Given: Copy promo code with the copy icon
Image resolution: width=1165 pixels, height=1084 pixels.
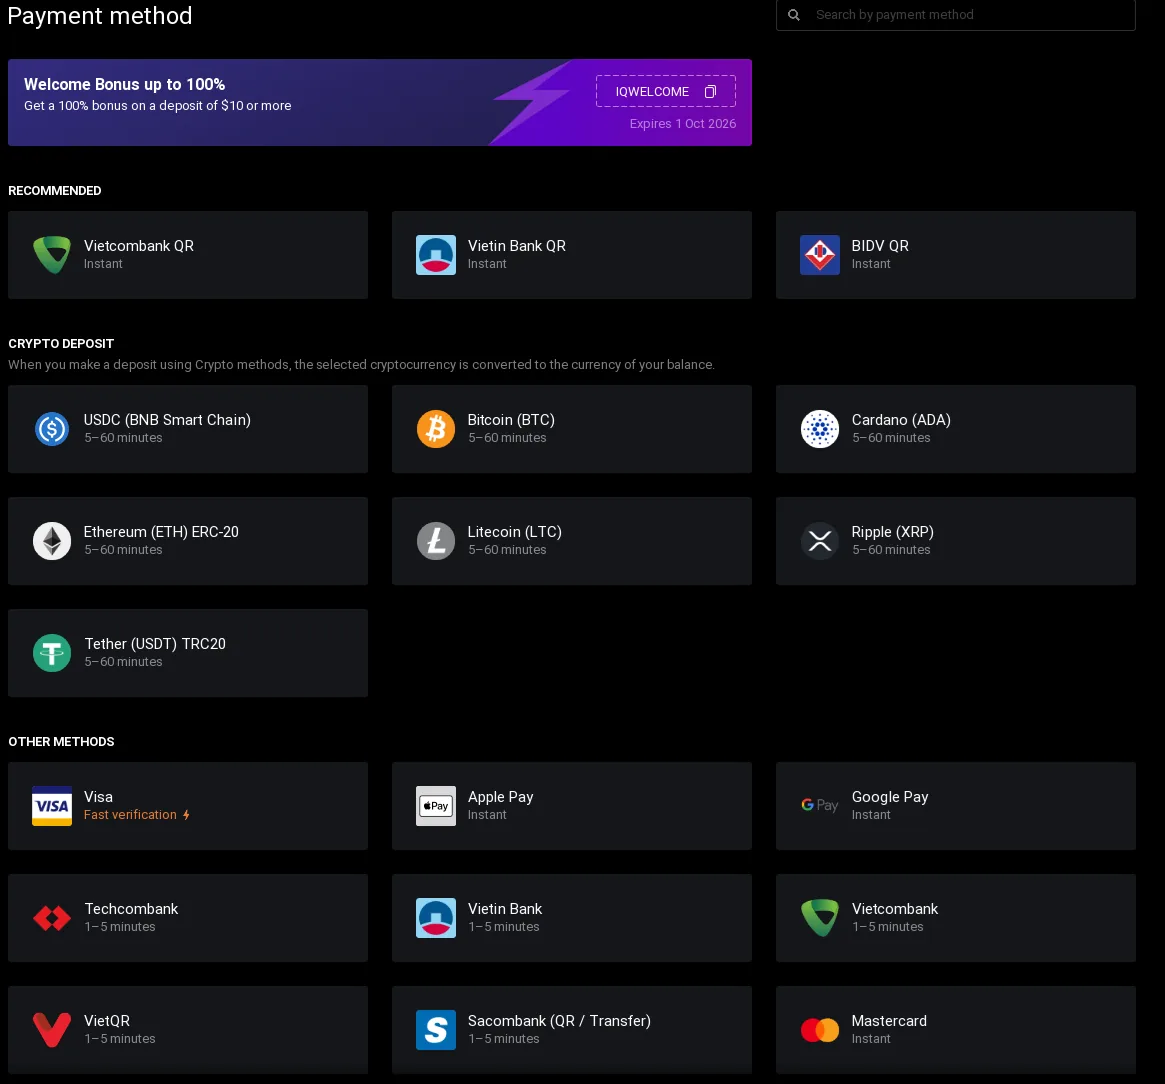Looking at the screenshot, I should (x=710, y=91).
